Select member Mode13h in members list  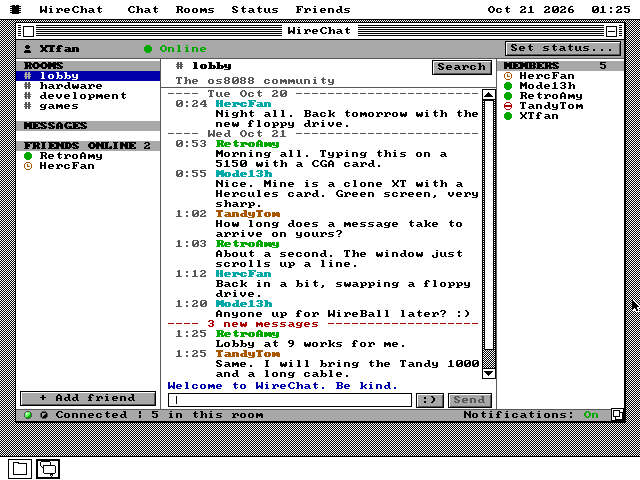(x=560, y=86)
